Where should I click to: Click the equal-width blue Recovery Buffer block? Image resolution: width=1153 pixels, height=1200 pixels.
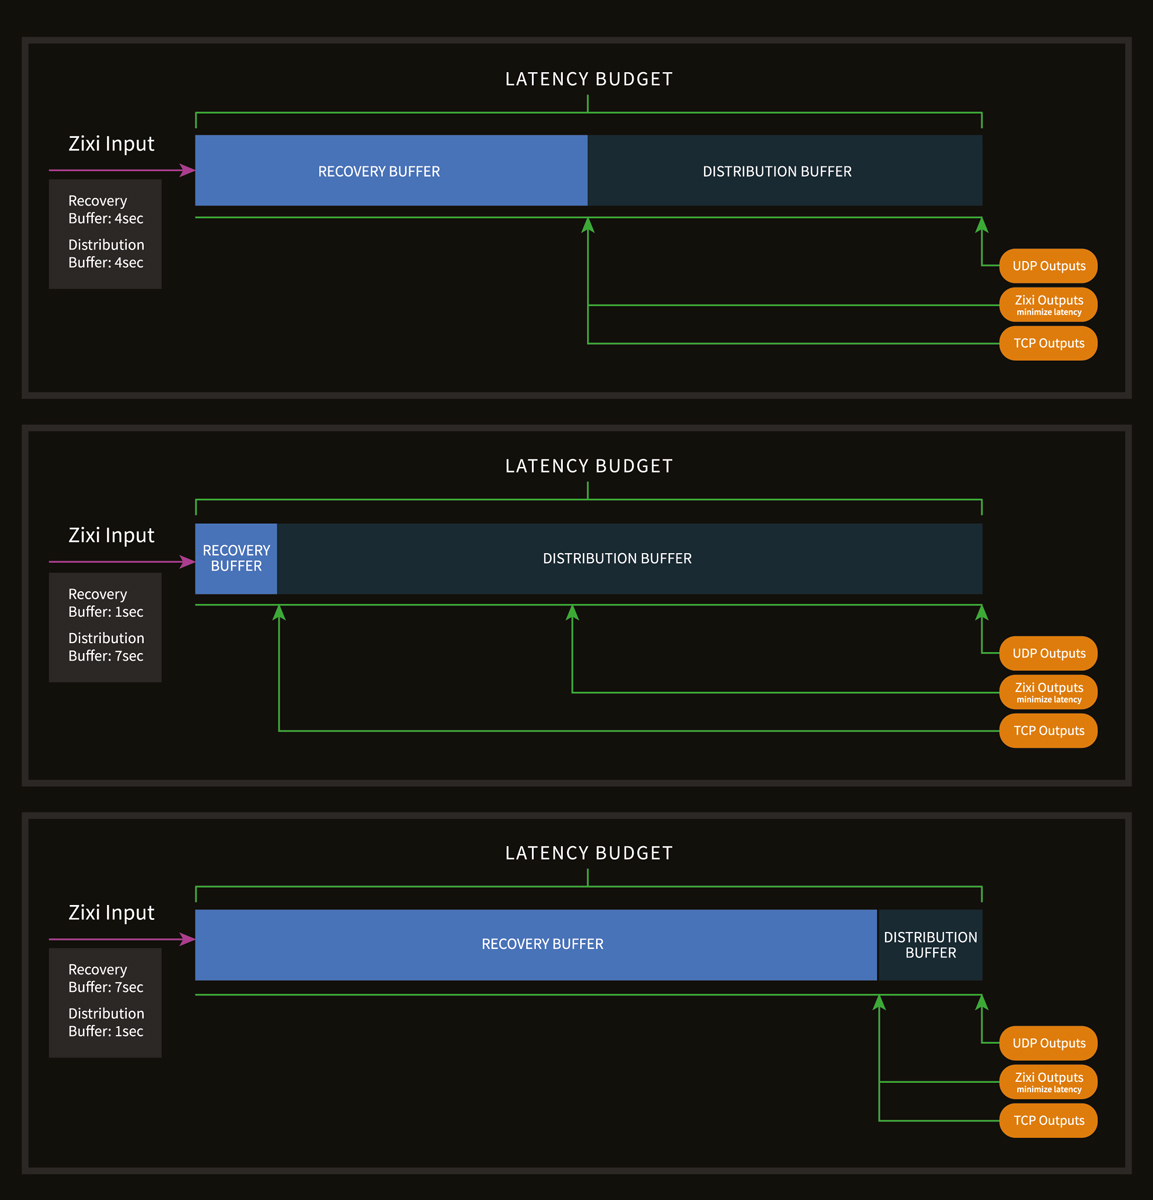[x=390, y=171]
